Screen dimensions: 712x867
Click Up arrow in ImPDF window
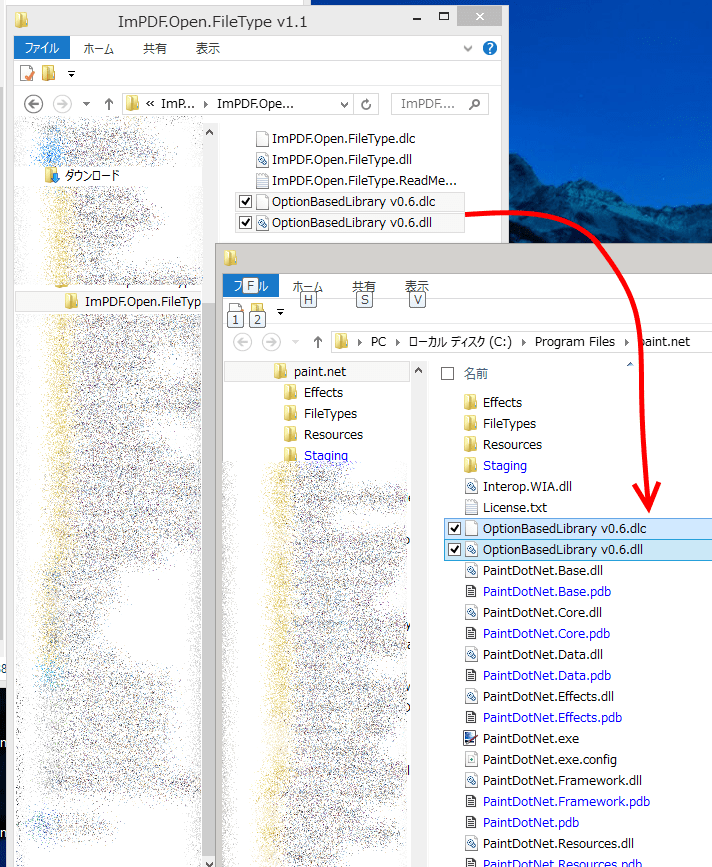click(x=109, y=104)
